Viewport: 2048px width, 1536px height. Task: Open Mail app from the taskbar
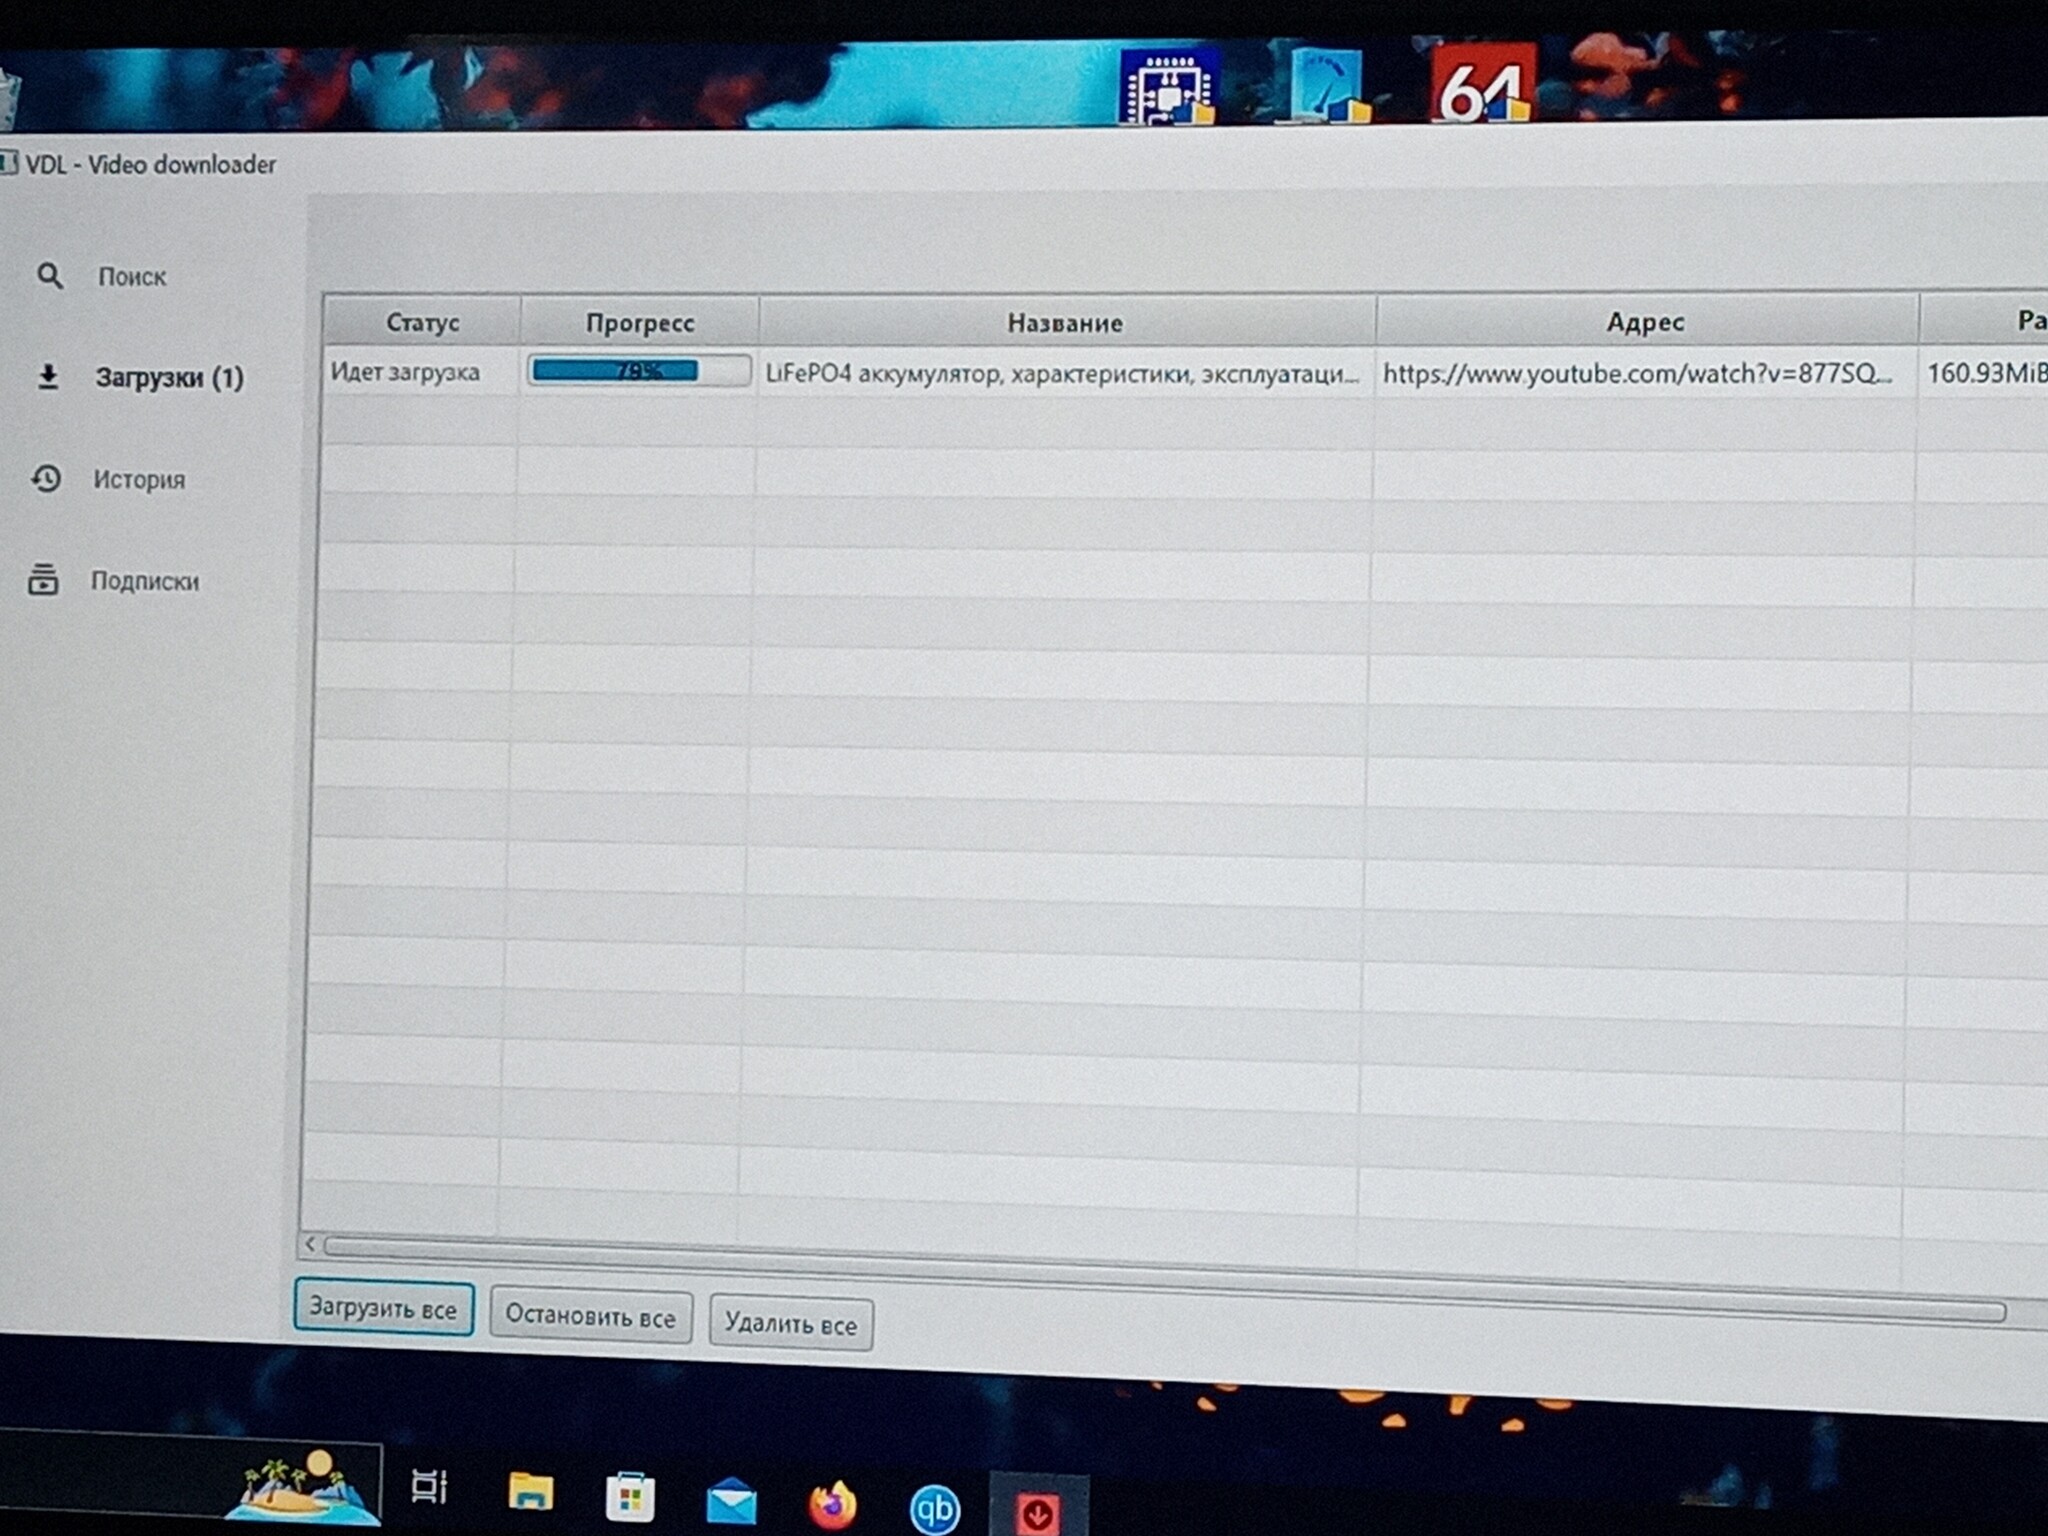731,1501
